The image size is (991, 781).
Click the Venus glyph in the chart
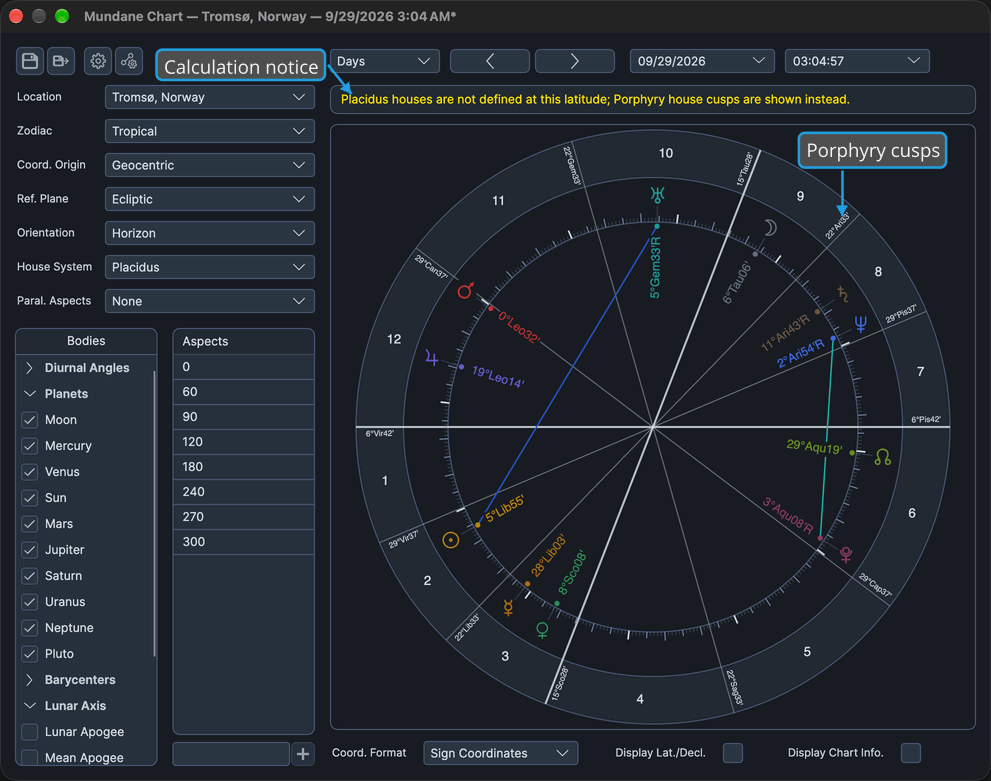click(542, 630)
